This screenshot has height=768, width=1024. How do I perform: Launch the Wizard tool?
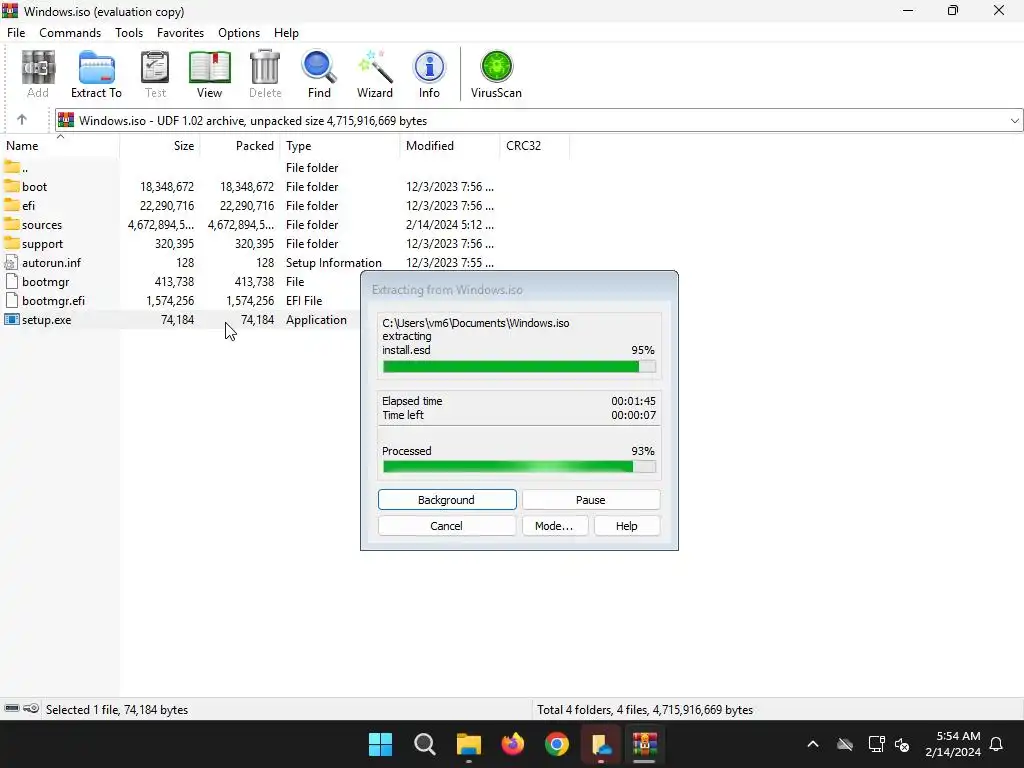[x=375, y=74]
